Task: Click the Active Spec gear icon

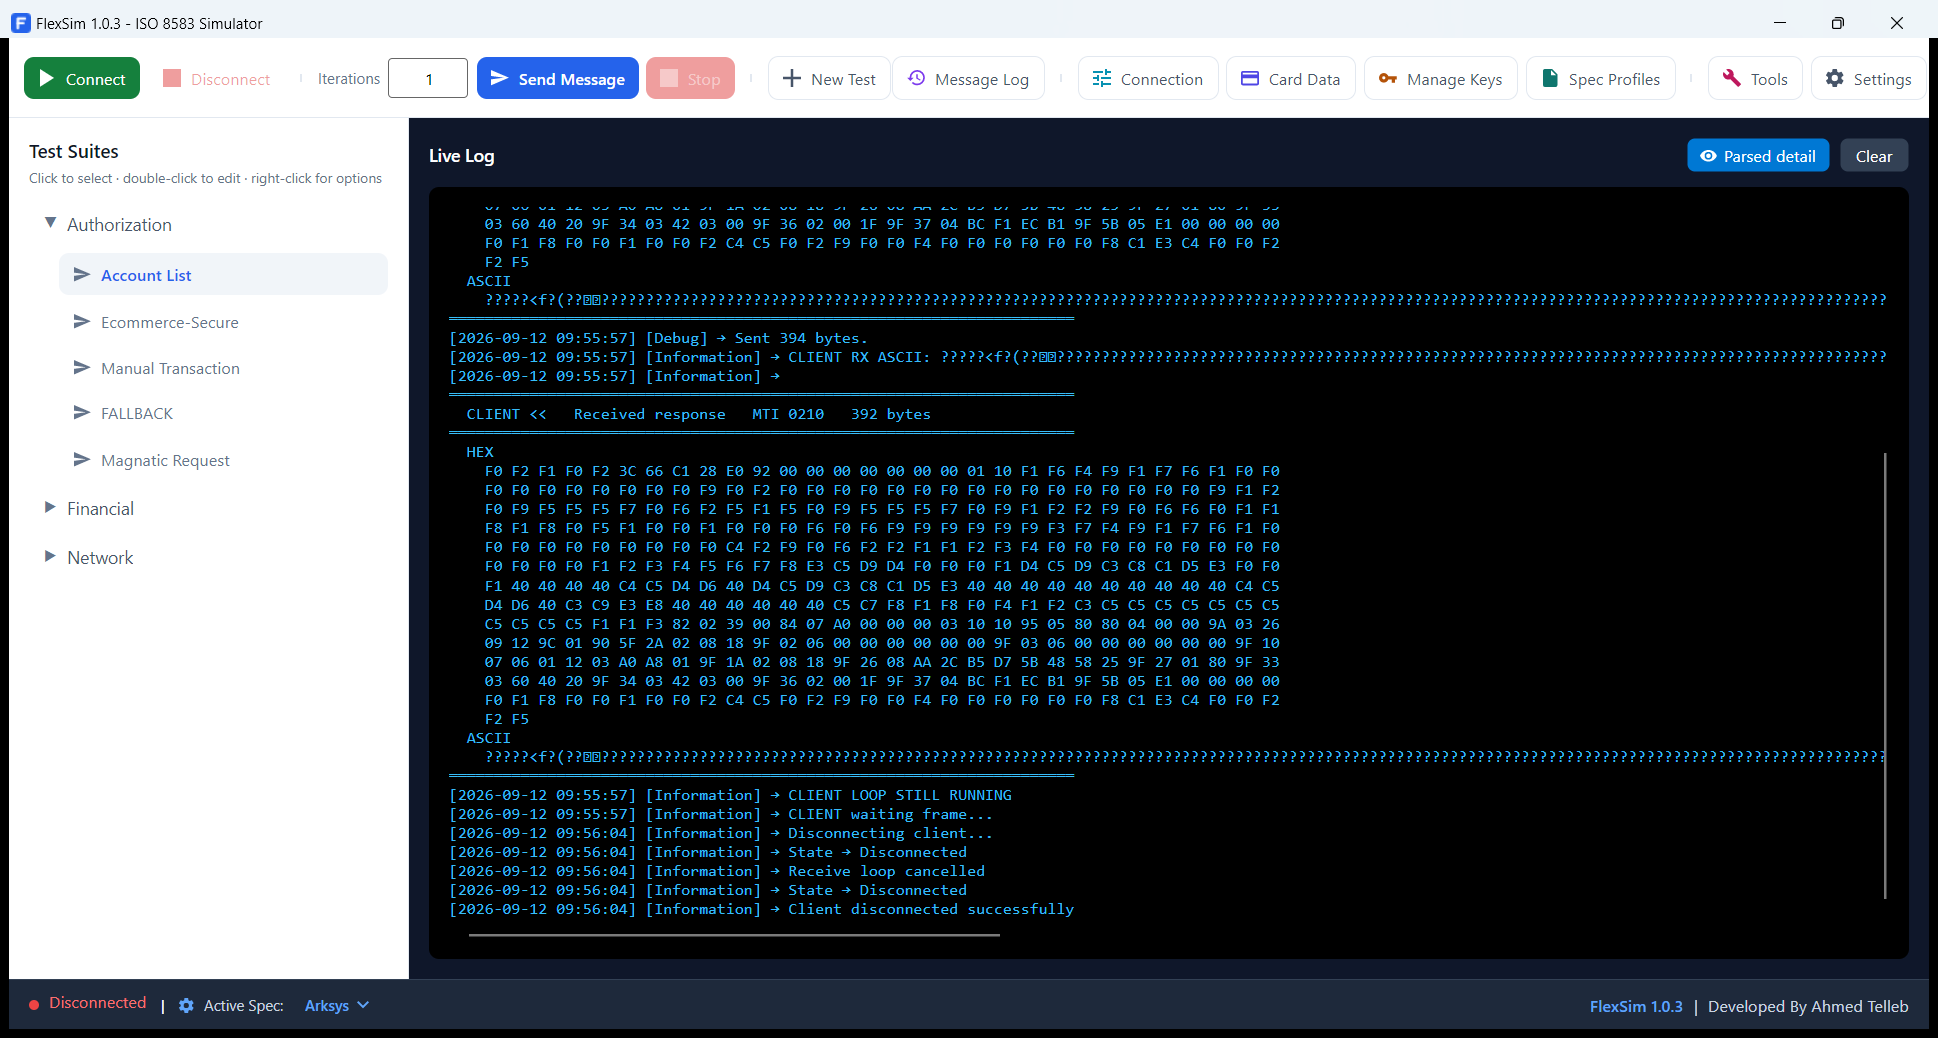Action: click(186, 1005)
